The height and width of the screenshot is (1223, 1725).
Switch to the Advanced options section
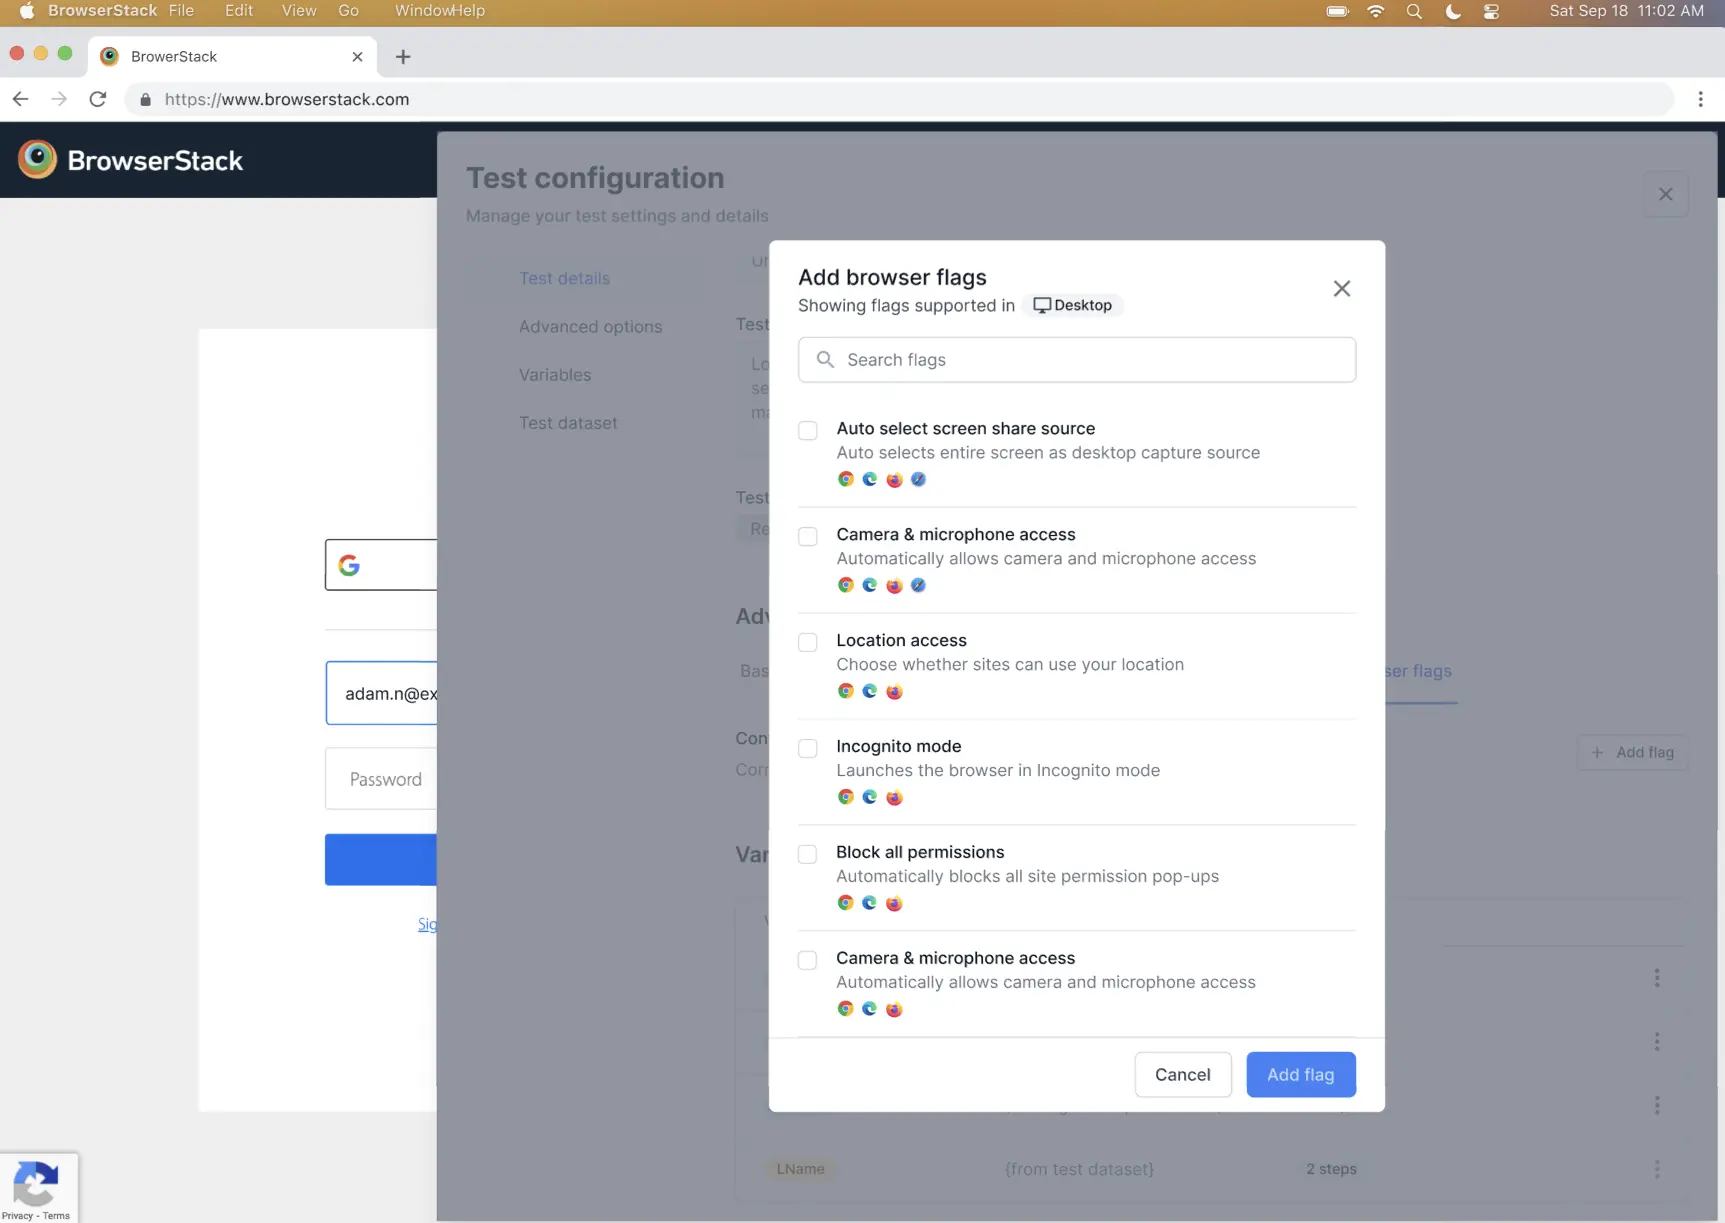click(x=590, y=327)
